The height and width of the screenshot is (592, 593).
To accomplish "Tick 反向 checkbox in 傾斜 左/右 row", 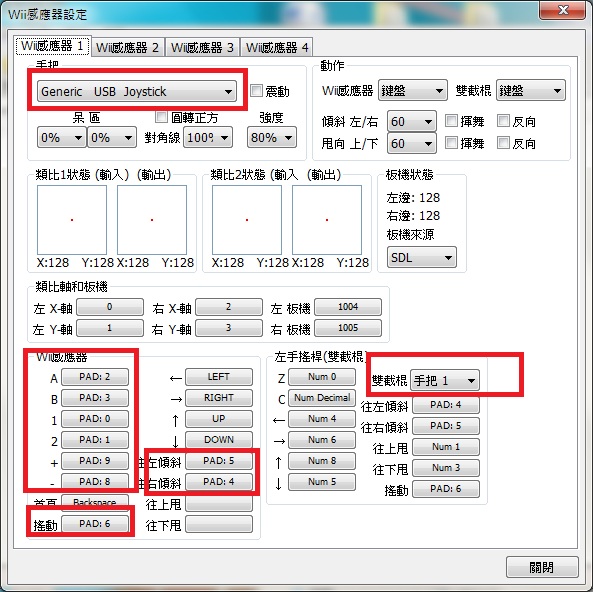I will tap(503, 121).
